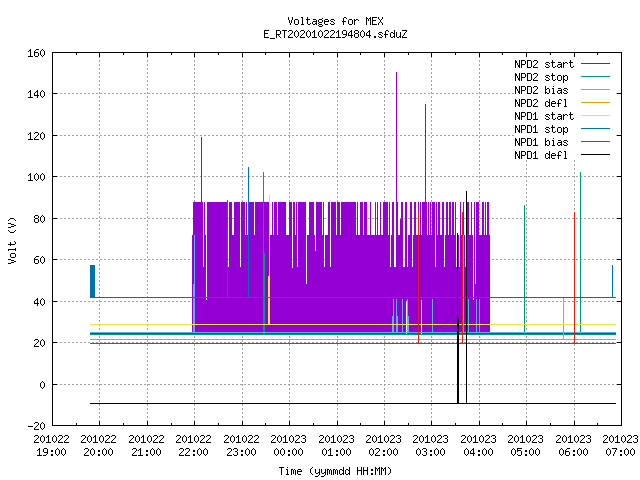This screenshot has width=640, height=480.
Task: Click the black NPD1 defl spike reaching 93 V
Action: 467,297
